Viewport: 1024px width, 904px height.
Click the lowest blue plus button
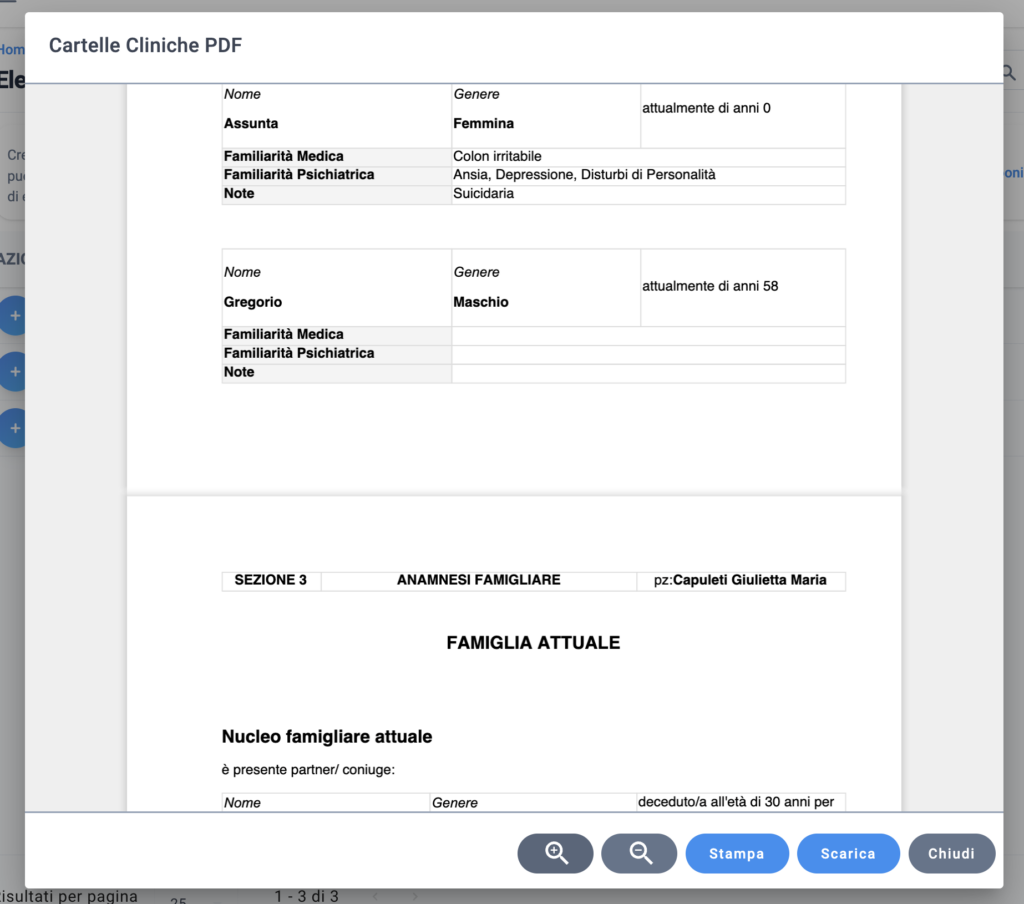click(x=13, y=428)
